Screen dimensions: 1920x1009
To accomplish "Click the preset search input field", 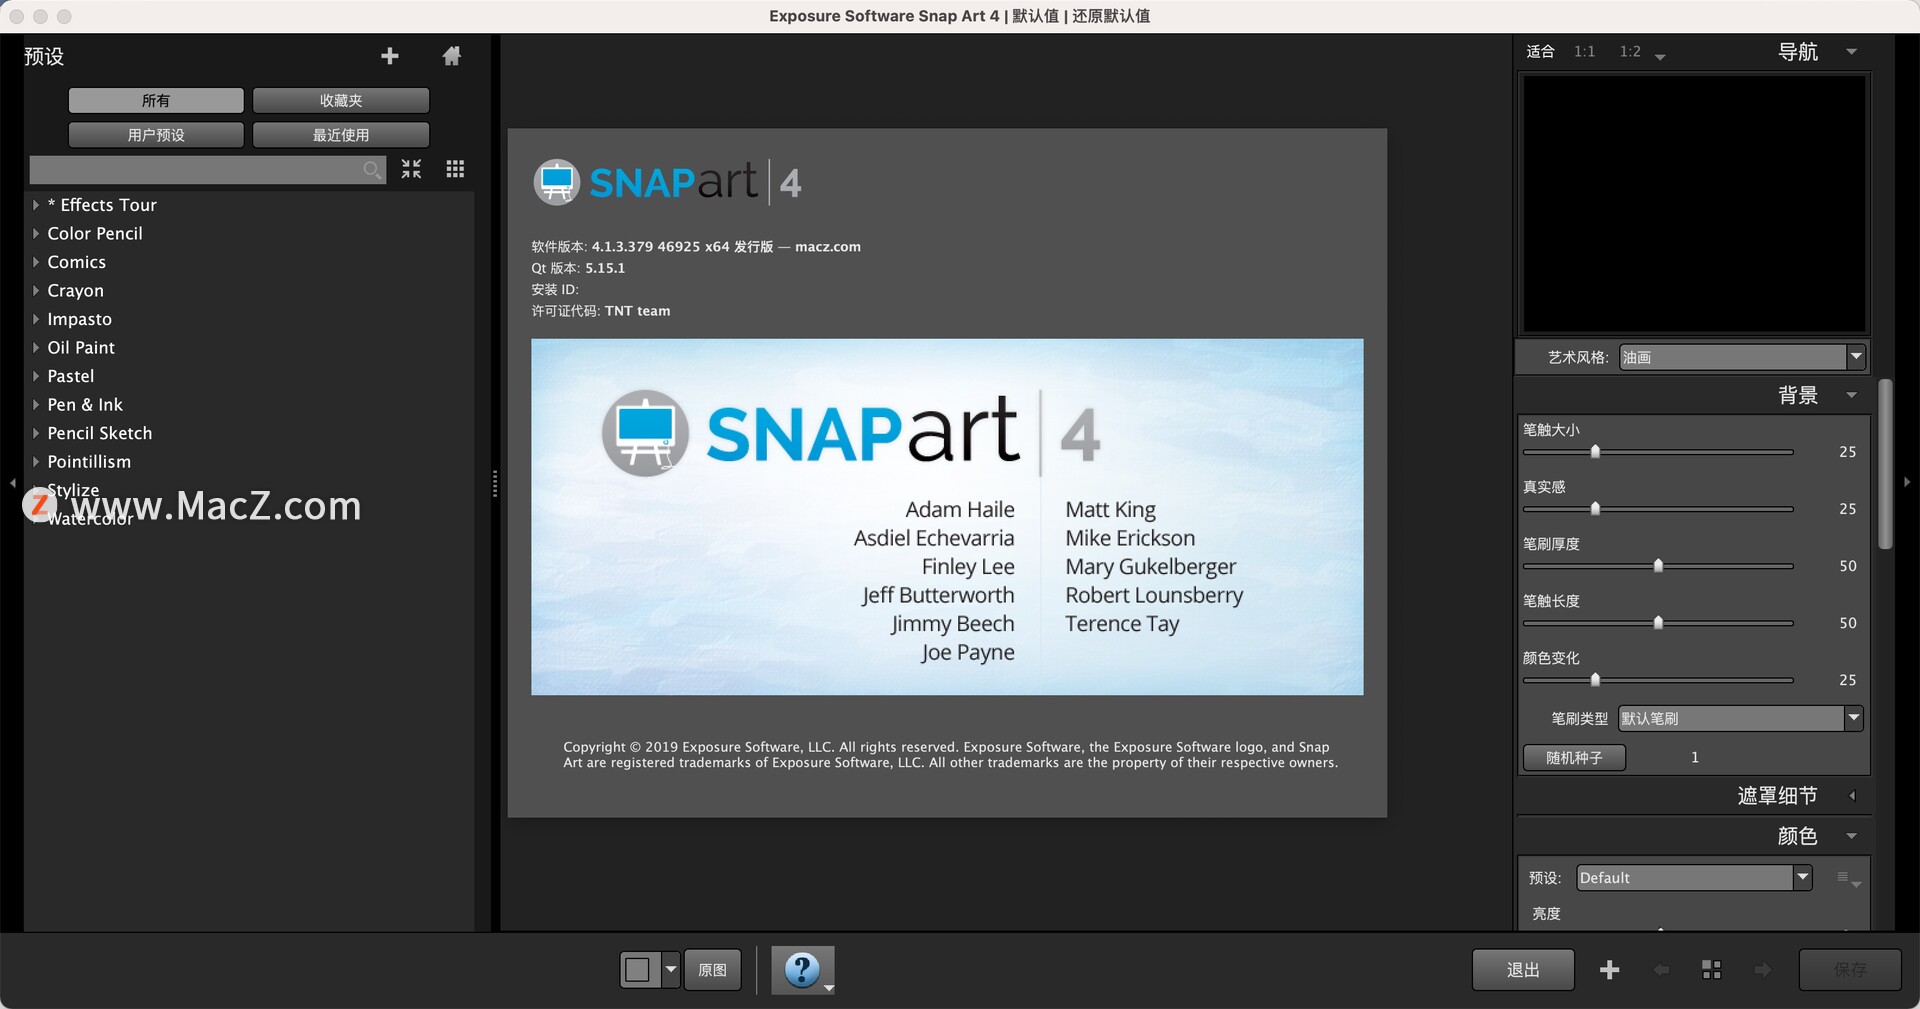I will (x=195, y=169).
